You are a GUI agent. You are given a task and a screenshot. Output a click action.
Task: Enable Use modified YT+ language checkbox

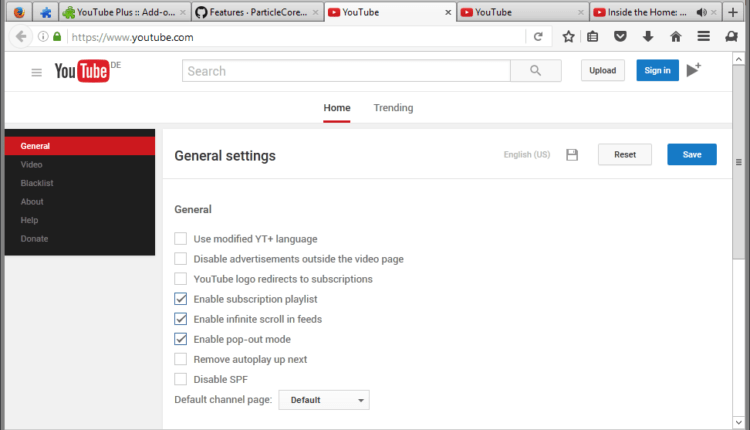180,238
